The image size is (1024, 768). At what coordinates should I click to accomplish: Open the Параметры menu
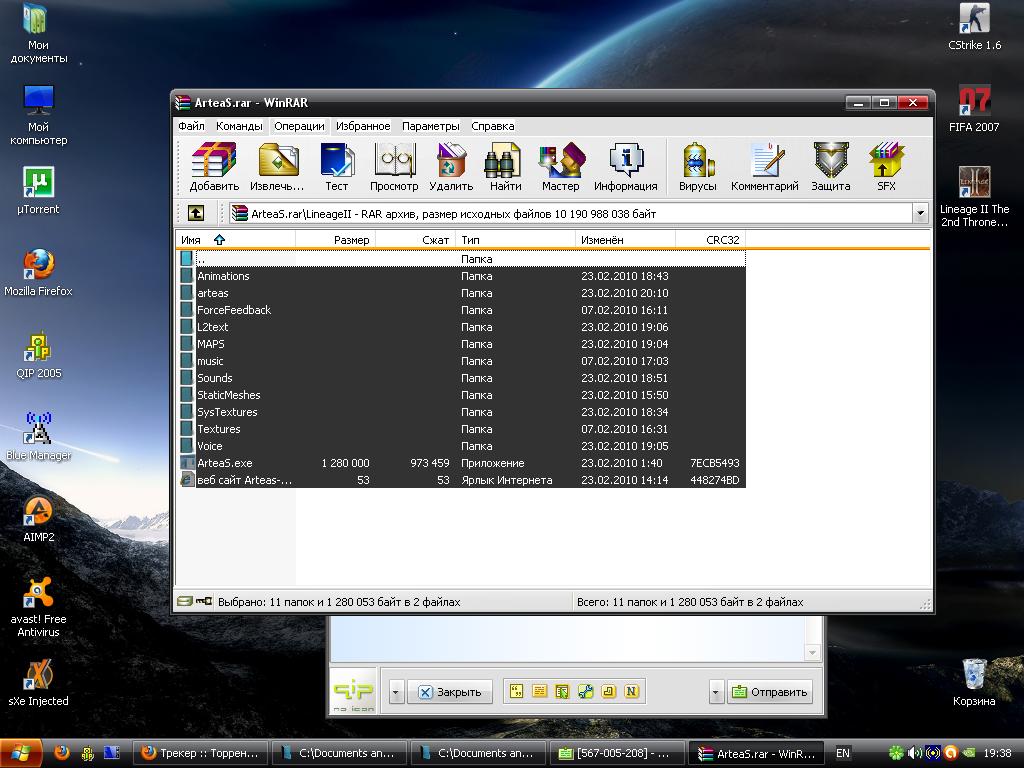tap(430, 126)
